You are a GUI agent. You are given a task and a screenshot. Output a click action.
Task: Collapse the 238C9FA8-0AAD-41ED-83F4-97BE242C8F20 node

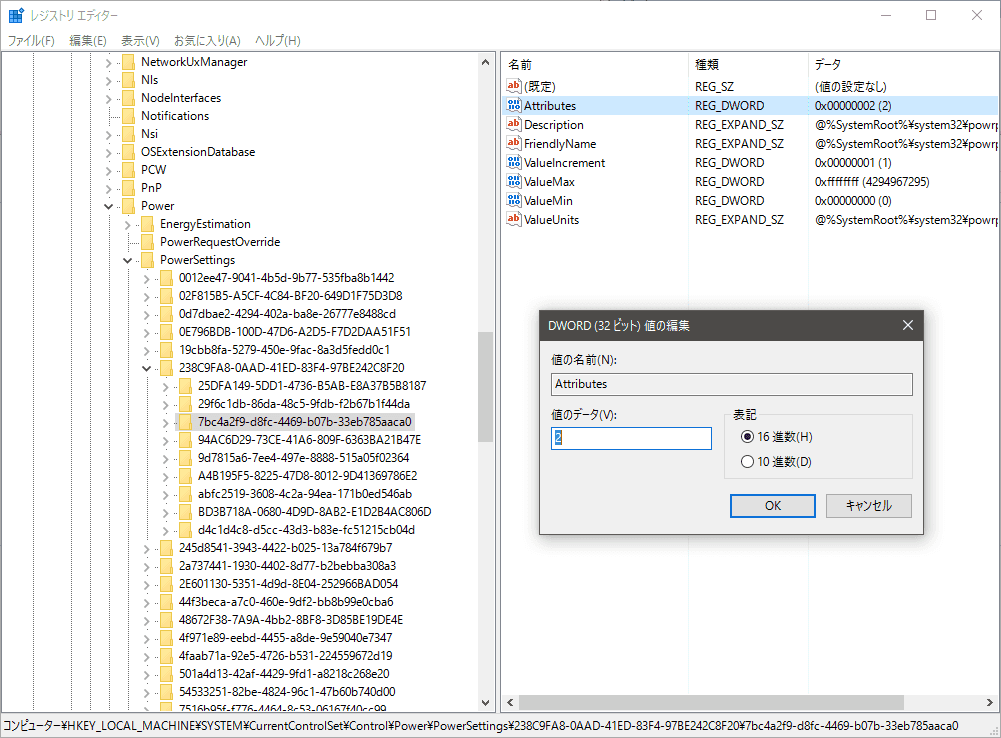[x=146, y=368]
